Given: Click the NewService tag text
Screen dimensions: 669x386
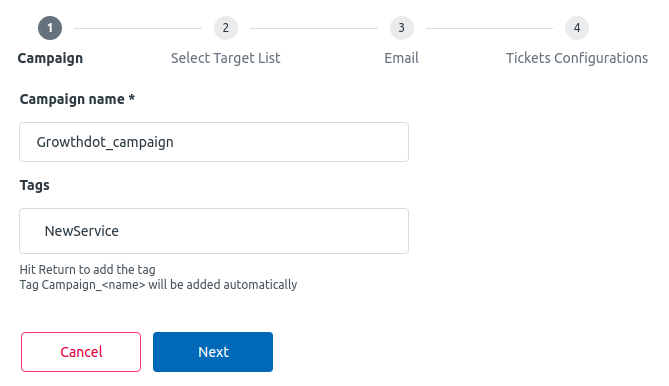Looking at the screenshot, I should pyautogui.click(x=82, y=231).
